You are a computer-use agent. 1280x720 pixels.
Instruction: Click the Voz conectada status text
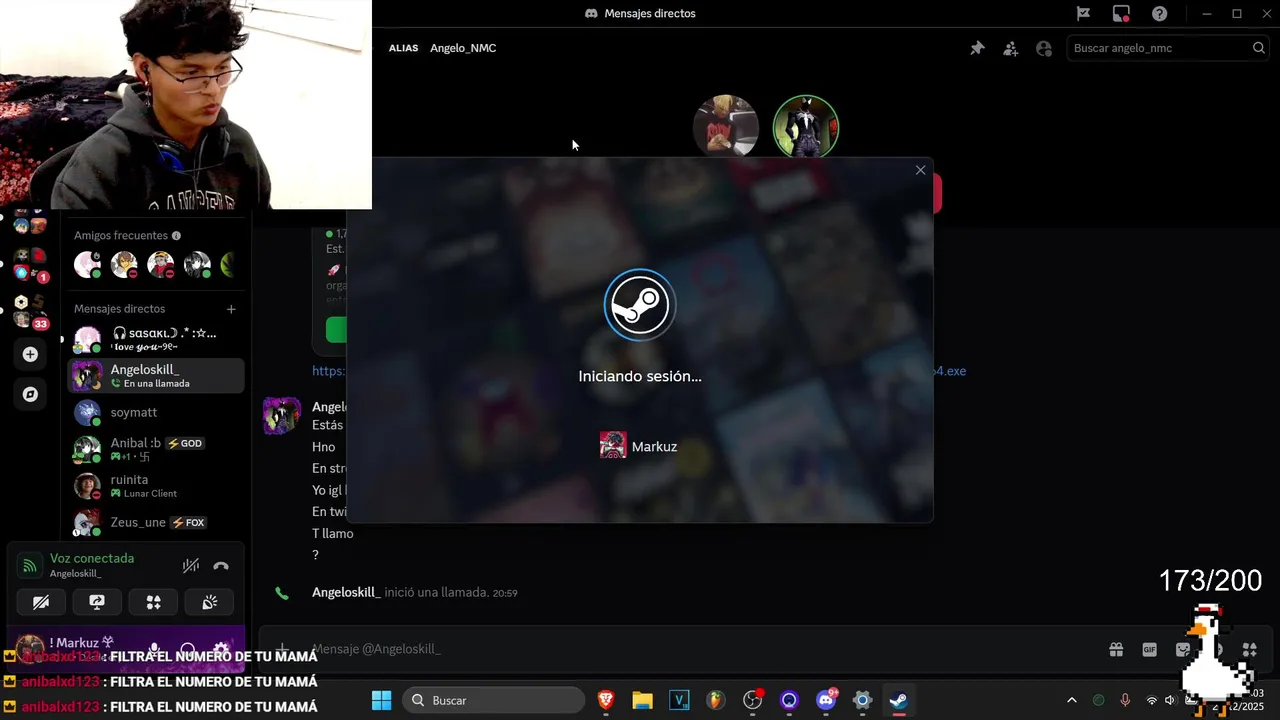[x=92, y=558]
